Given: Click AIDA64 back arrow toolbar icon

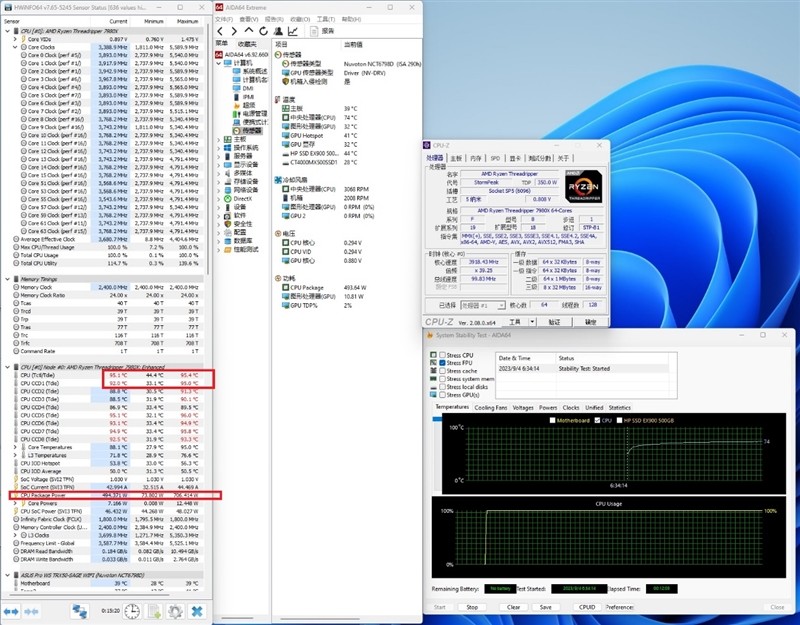Looking at the screenshot, I should (220, 31).
